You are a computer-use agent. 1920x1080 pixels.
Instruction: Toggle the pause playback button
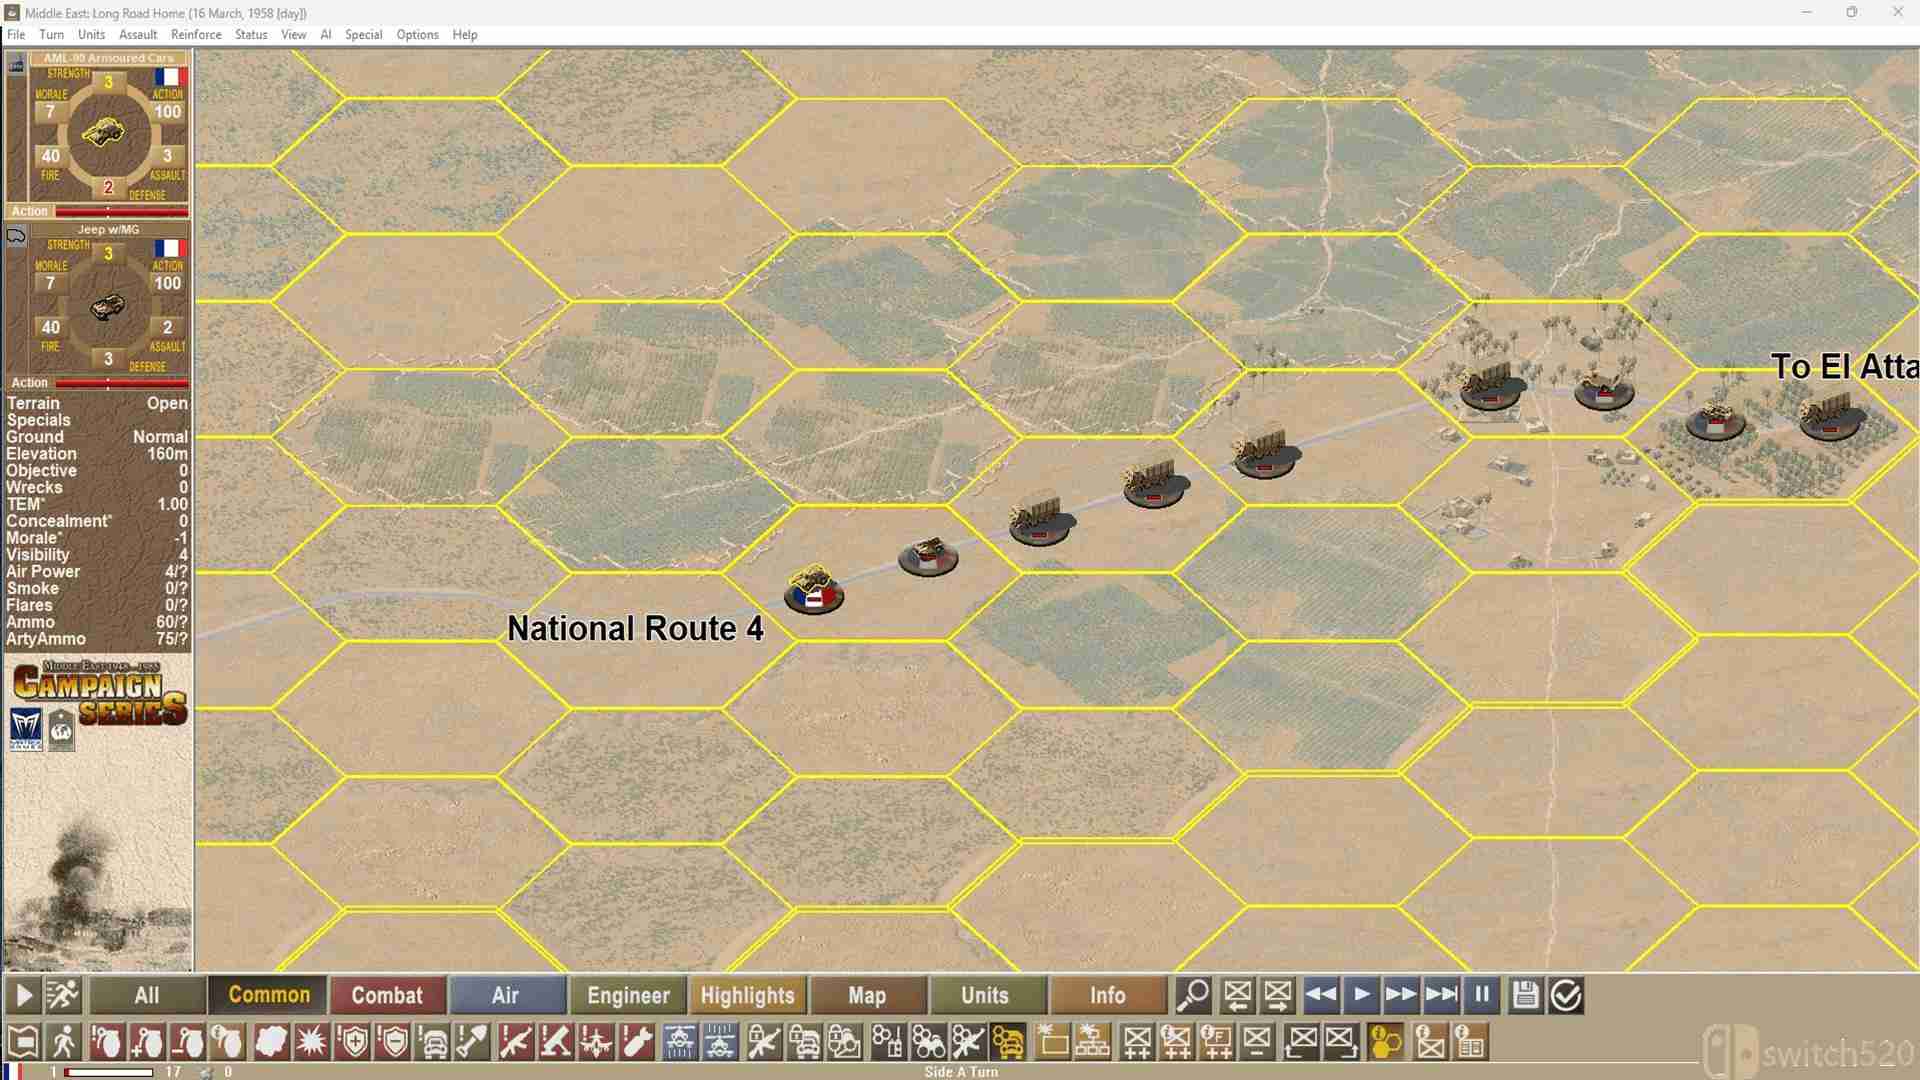pos(1482,995)
